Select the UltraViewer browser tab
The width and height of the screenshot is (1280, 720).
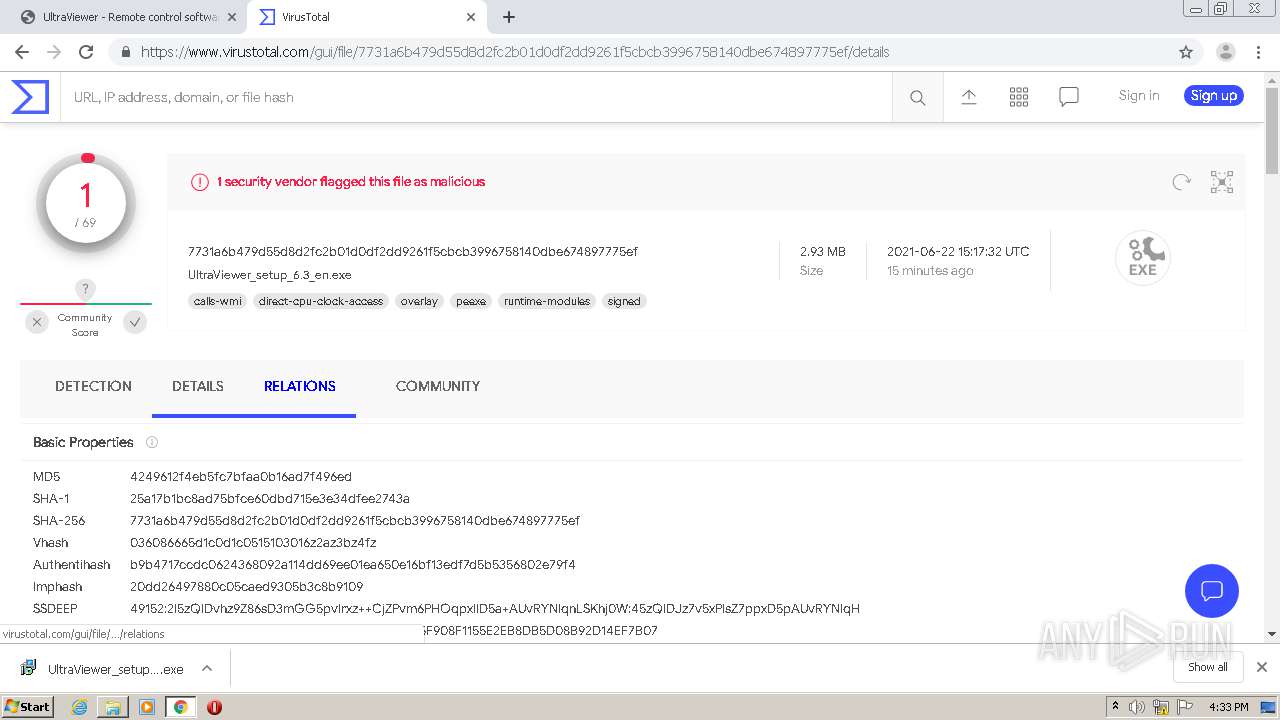click(127, 17)
